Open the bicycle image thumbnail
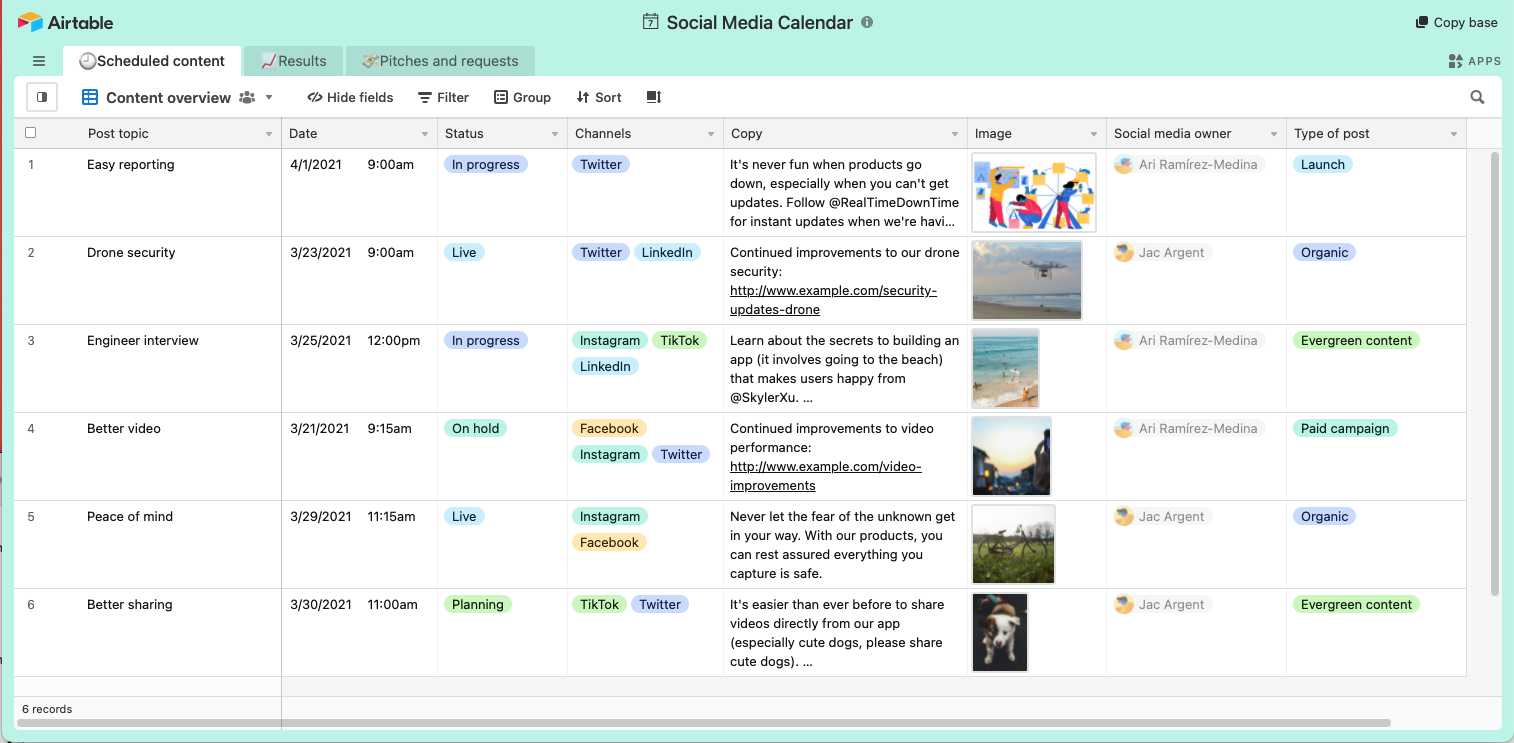 [1013, 544]
